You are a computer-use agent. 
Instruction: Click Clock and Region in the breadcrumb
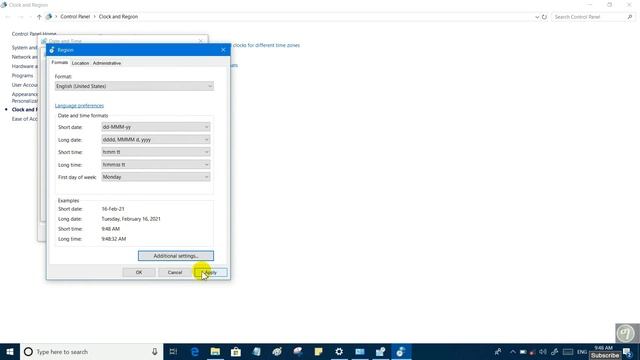tap(118, 17)
